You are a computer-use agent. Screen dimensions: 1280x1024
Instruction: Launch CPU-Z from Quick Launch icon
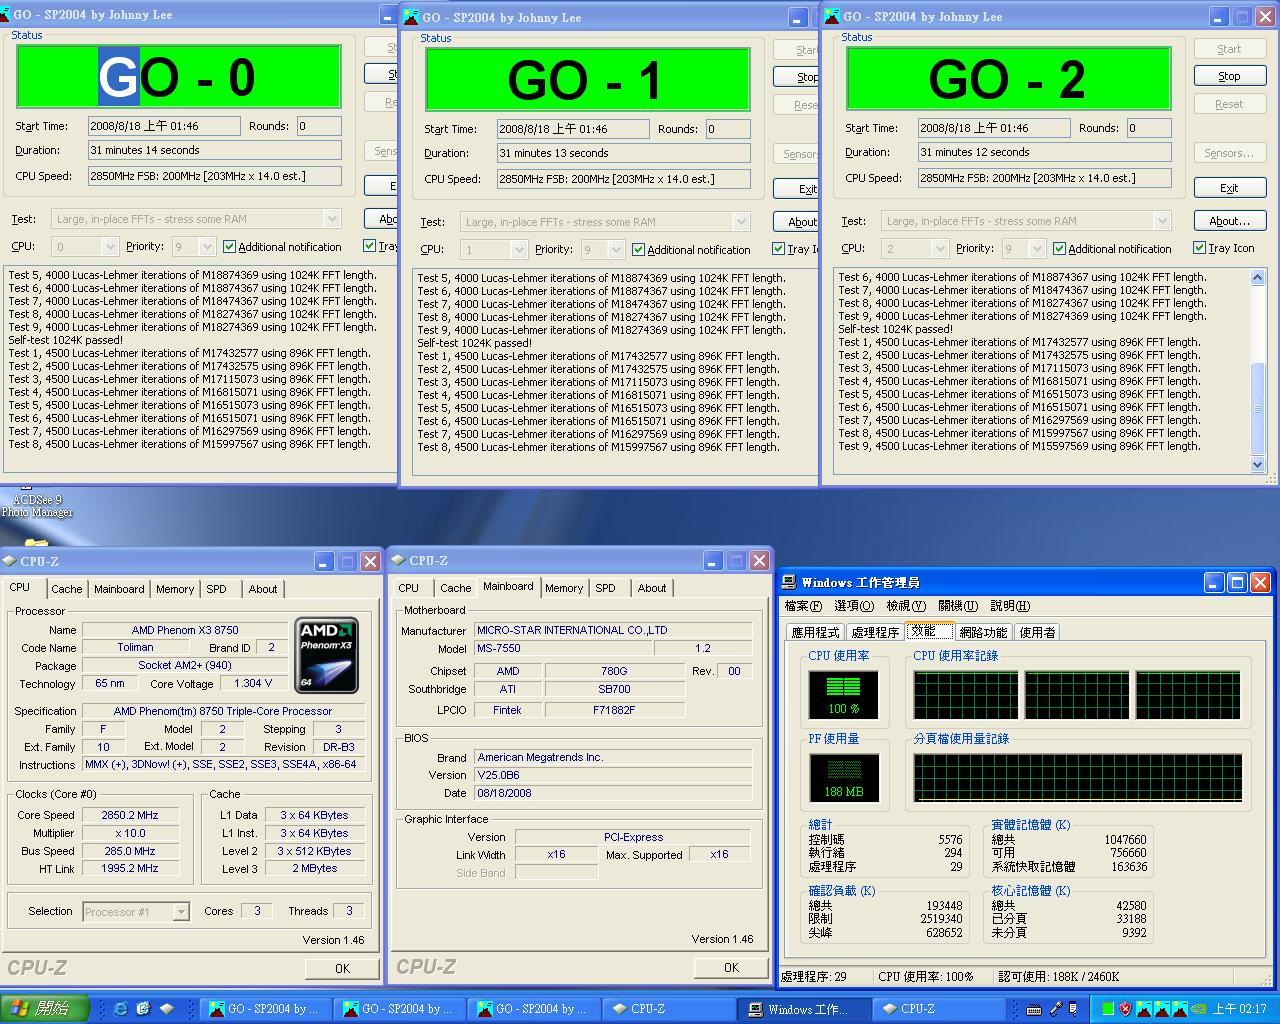[x=167, y=1009]
